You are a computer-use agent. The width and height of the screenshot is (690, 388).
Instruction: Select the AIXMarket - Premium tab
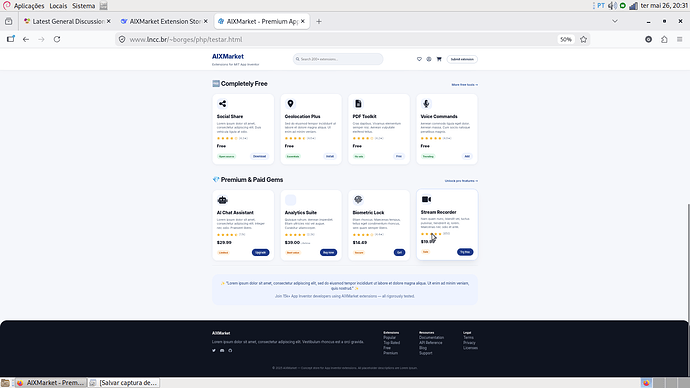[x=262, y=21]
